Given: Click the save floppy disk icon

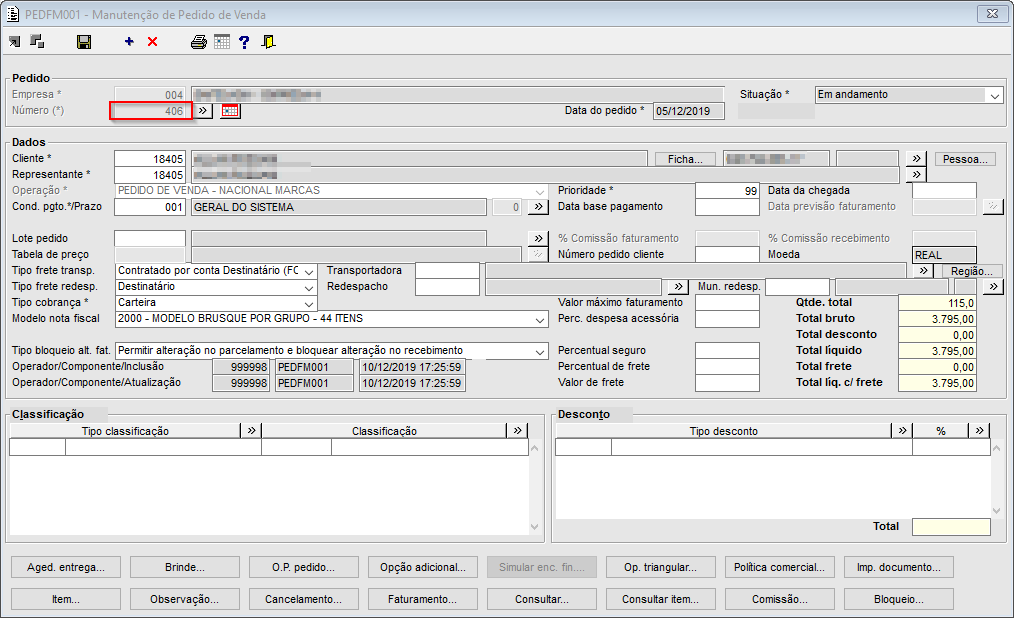Looking at the screenshot, I should point(84,42).
